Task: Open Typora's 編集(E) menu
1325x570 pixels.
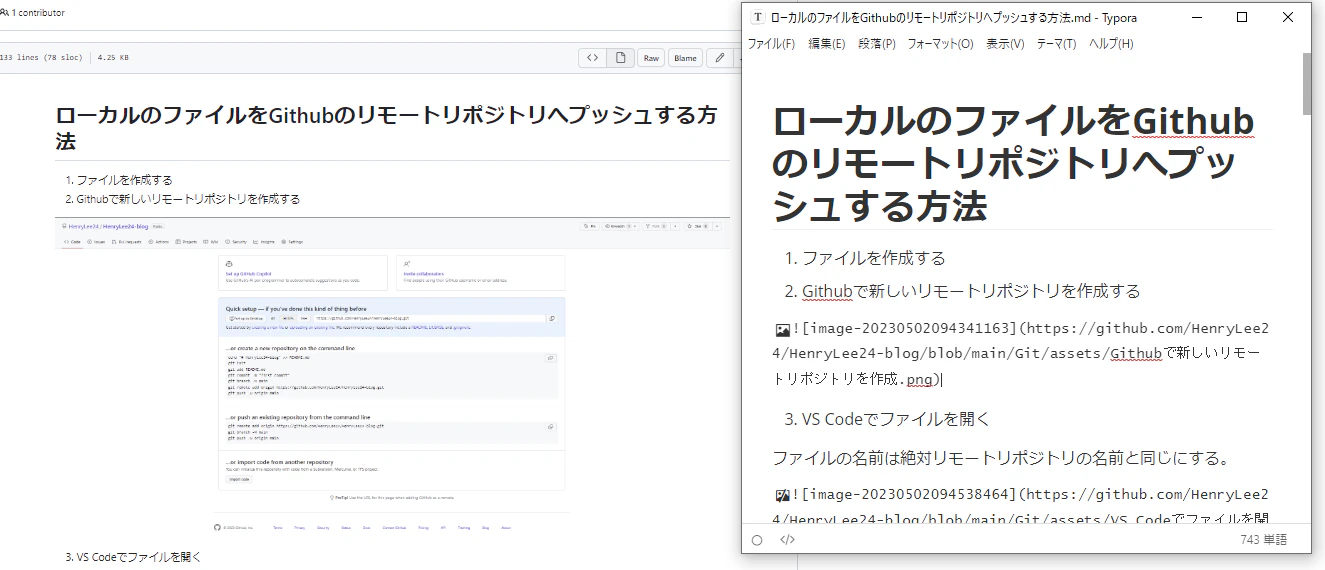Action: pyautogui.click(x=827, y=44)
